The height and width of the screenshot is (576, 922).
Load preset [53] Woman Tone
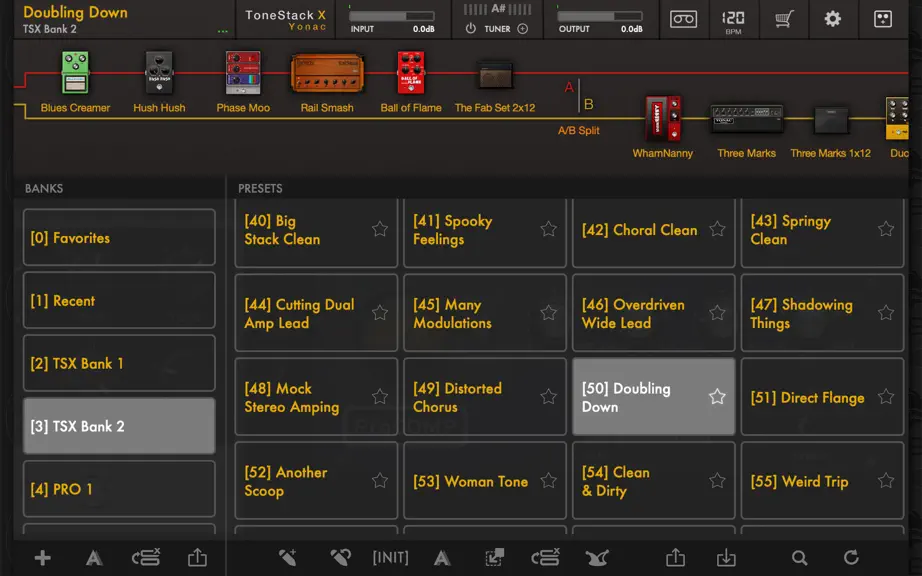point(485,481)
